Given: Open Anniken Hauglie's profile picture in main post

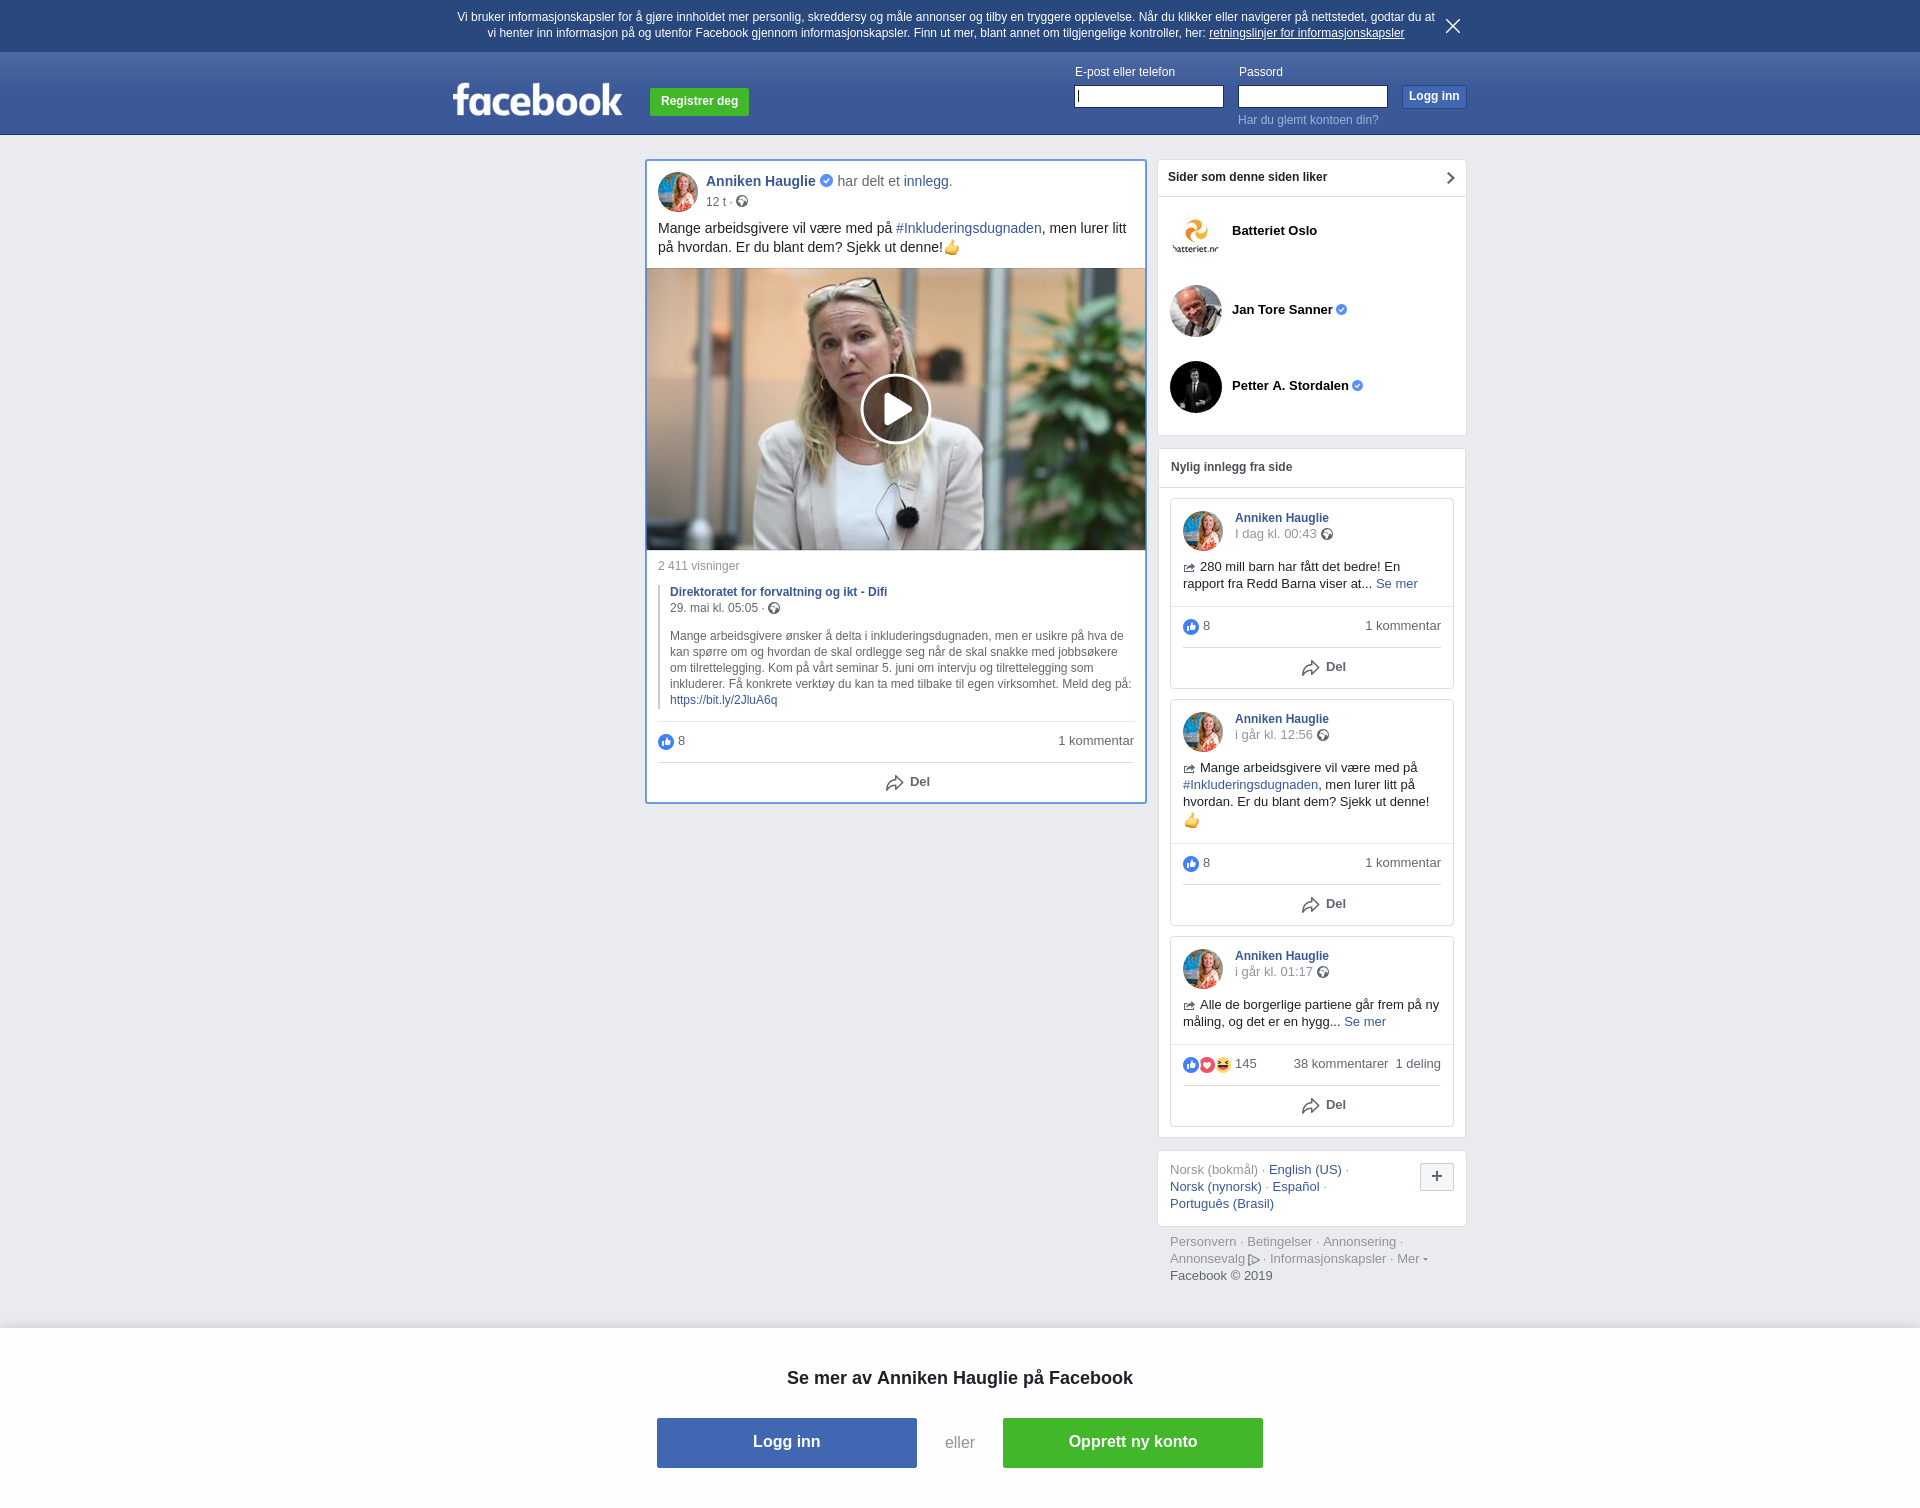Looking at the screenshot, I should (678, 191).
